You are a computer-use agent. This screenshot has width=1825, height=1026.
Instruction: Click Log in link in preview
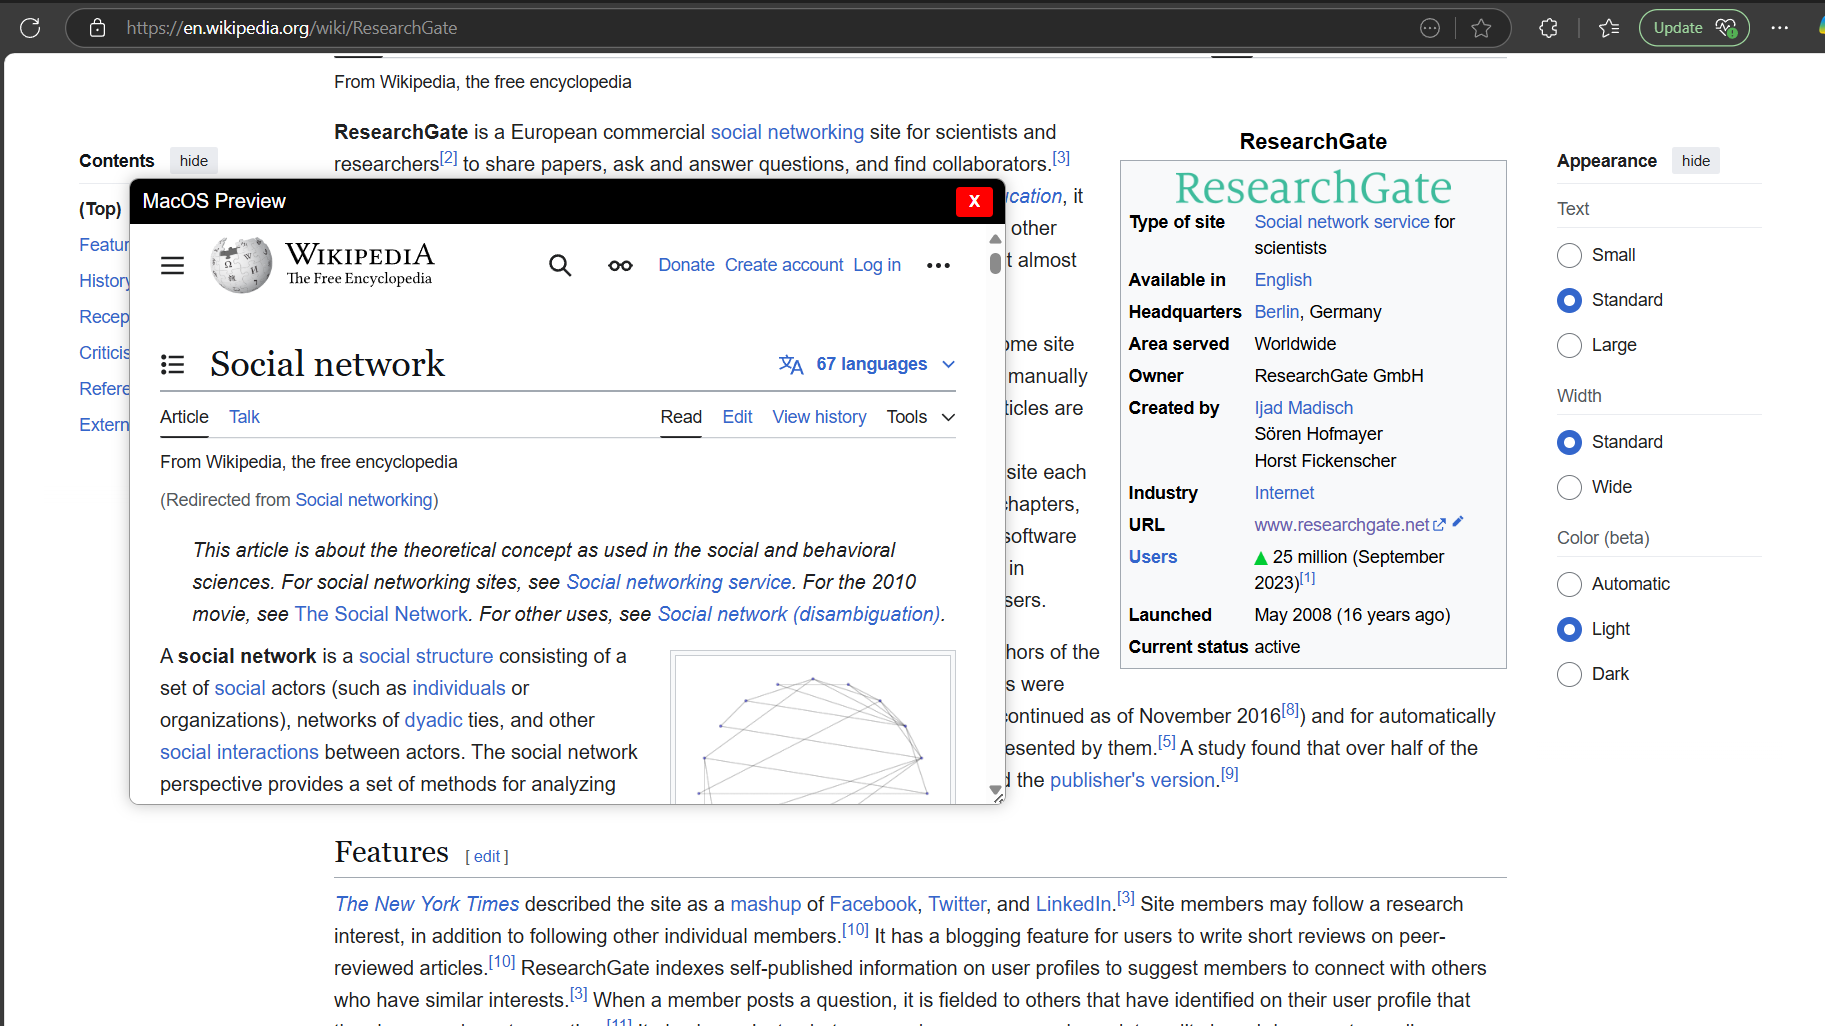(877, 265)
